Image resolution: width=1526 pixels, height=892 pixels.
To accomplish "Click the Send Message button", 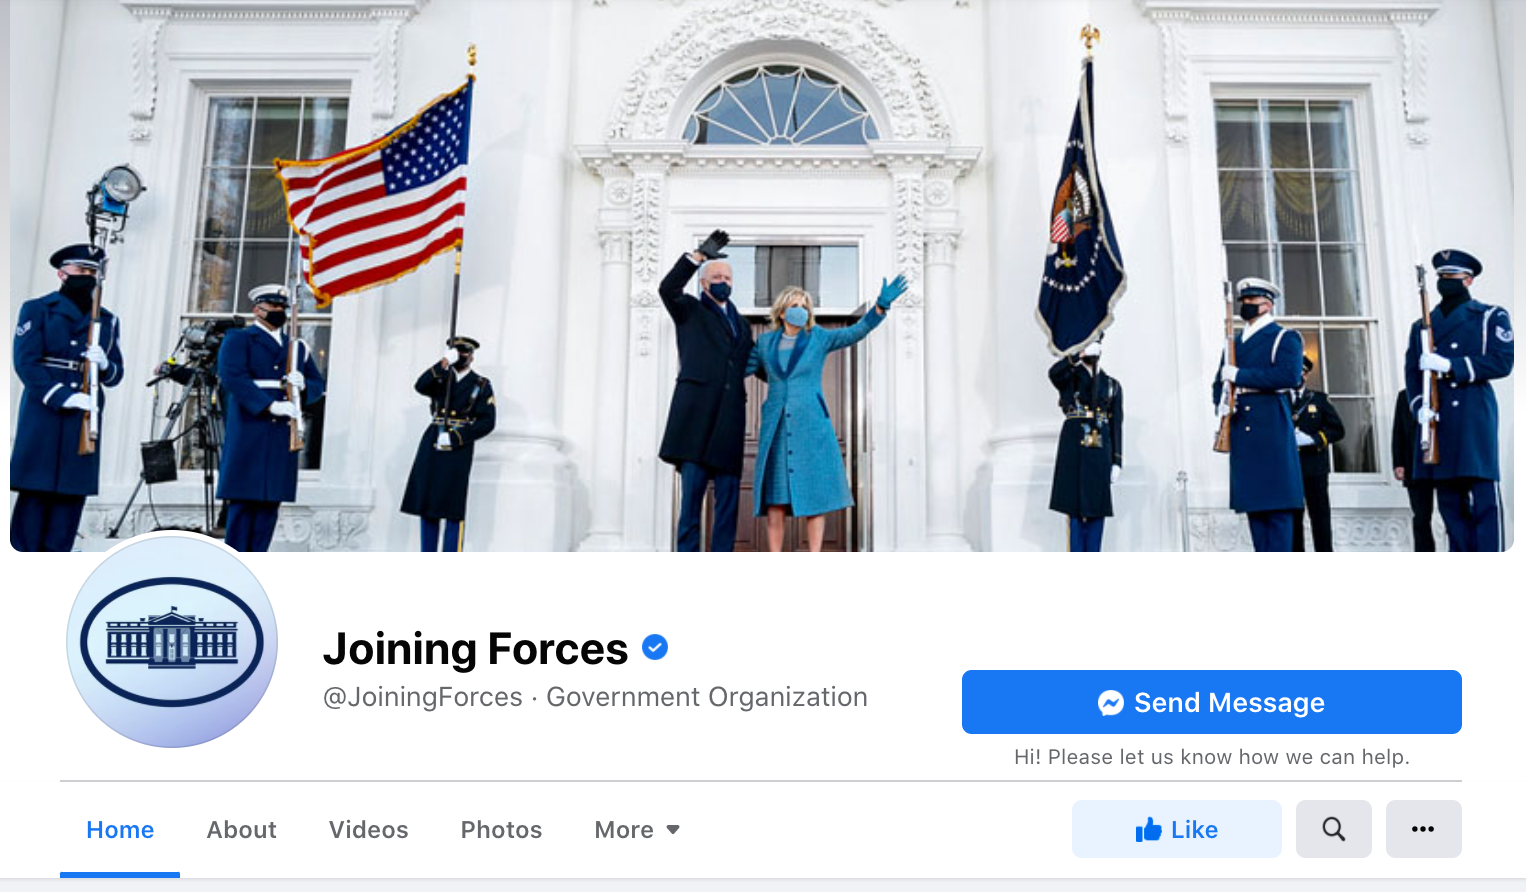I will coord(1211,702).
